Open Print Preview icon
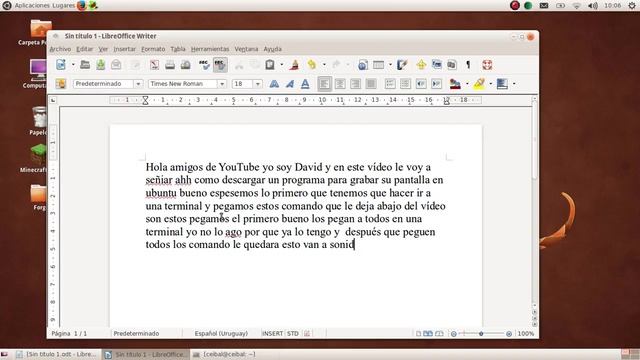The height and width of the screenshot is (360, 640). tap(185, 64)
